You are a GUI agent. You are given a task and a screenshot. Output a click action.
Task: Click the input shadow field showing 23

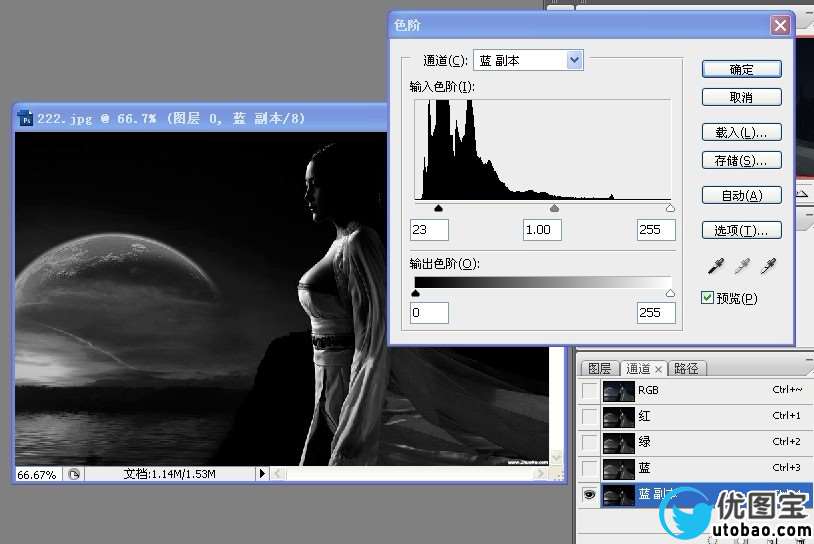[x=429, y=230]
